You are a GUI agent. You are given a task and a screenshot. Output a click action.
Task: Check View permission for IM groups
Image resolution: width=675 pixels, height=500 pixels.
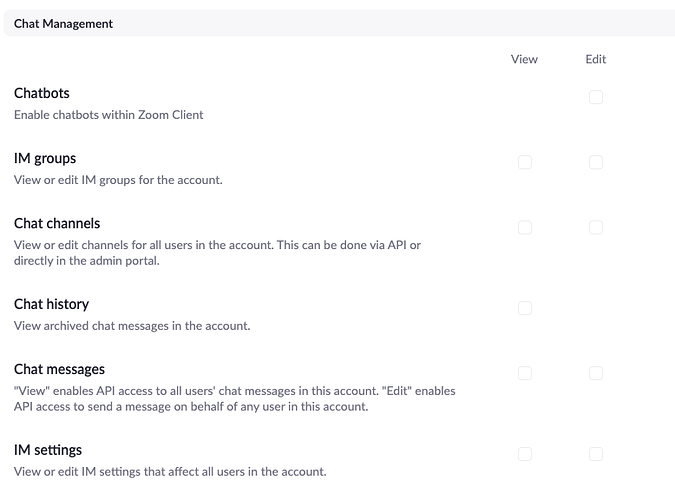tap(525, 162)
